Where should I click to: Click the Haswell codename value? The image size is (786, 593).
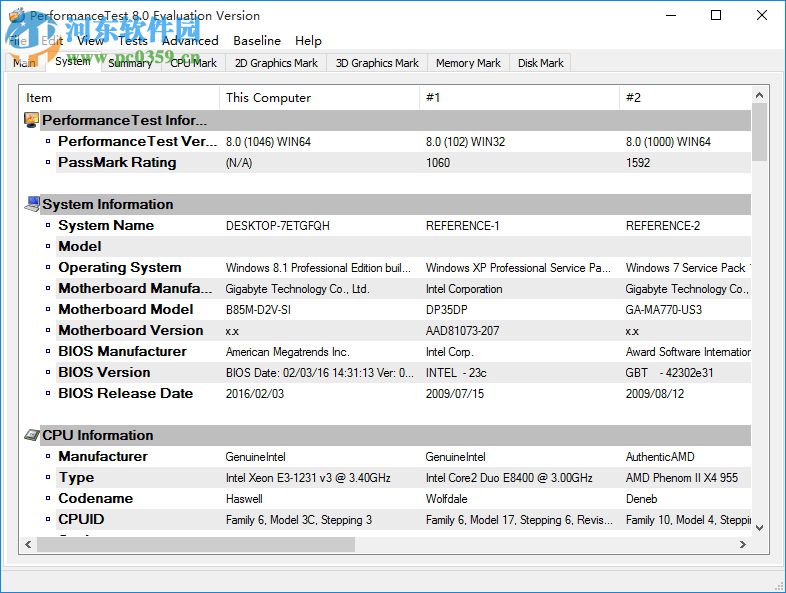[x=244, y=499]
